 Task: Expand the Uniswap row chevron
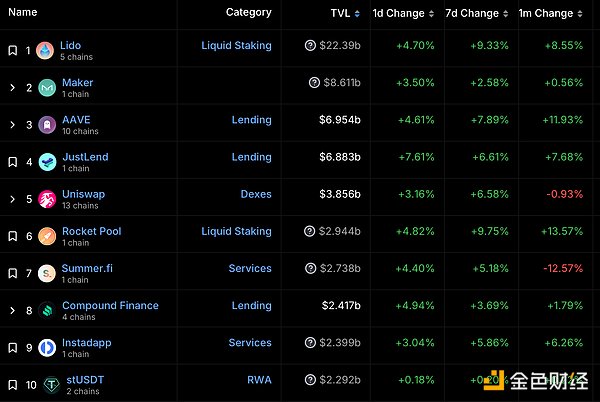coord(12,200)
